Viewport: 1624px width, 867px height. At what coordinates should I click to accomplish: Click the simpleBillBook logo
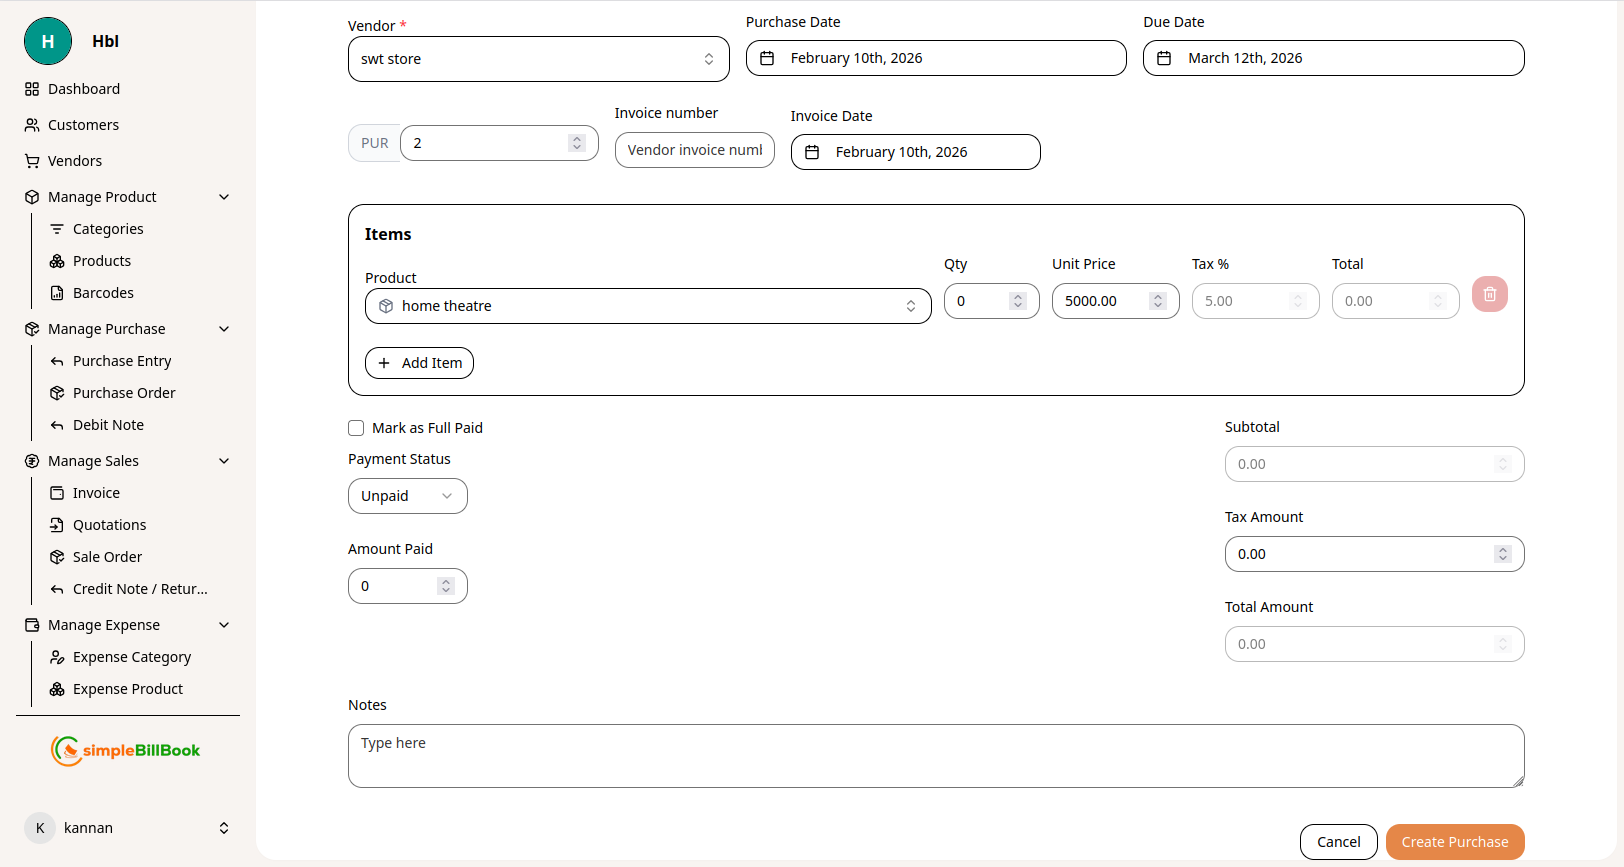(x=126, y=750)
